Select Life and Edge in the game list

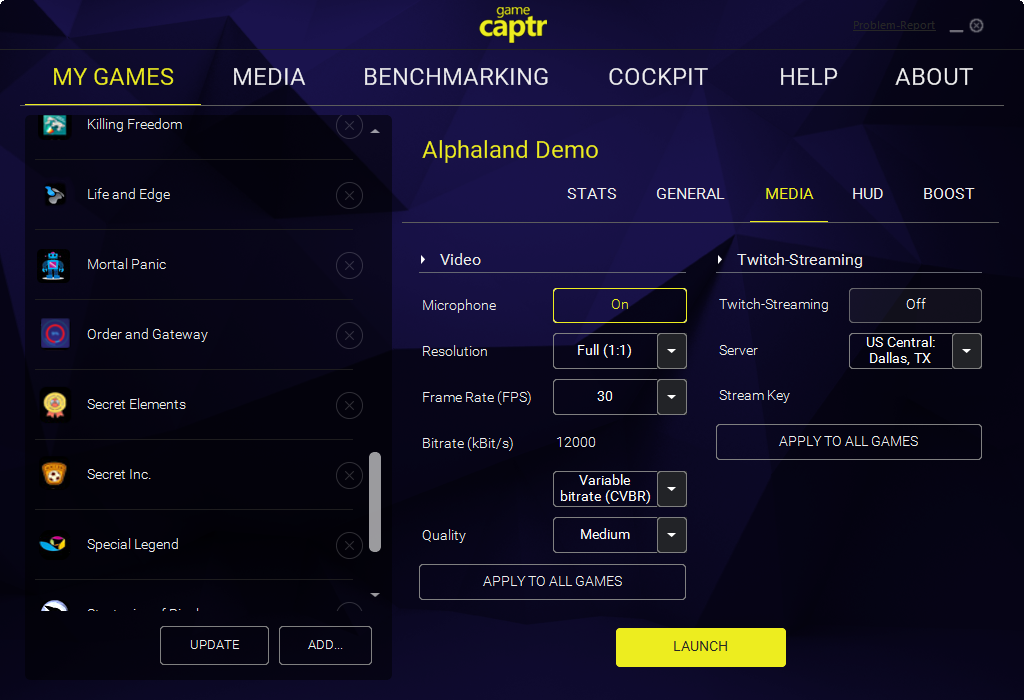pyautogui.click(x=194, y=195)
